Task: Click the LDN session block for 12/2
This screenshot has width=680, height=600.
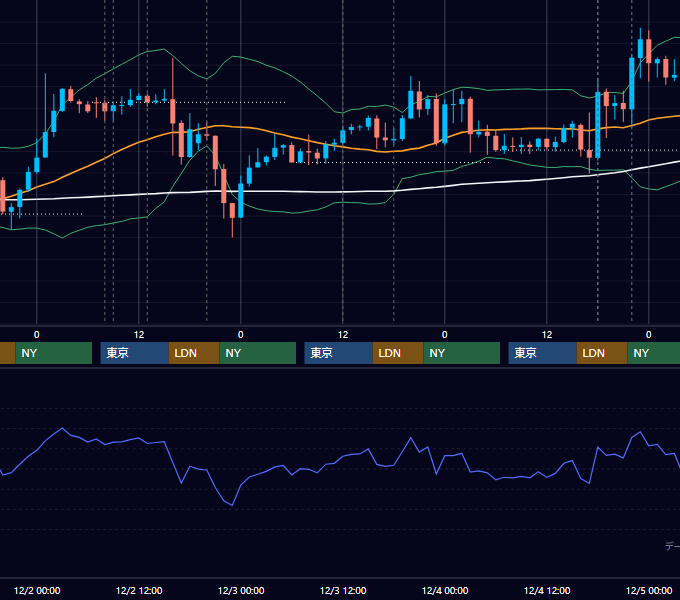Action: pyautogui.click(x=194, y=353)
